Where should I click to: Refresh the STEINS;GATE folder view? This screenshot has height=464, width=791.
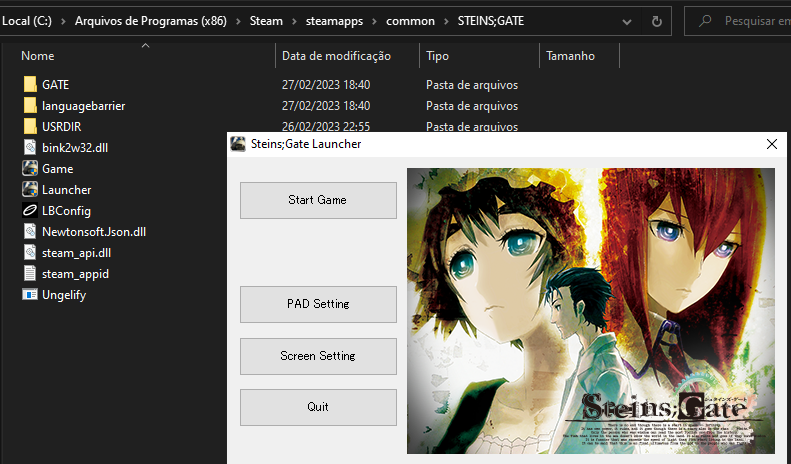[x=656, y=21]
